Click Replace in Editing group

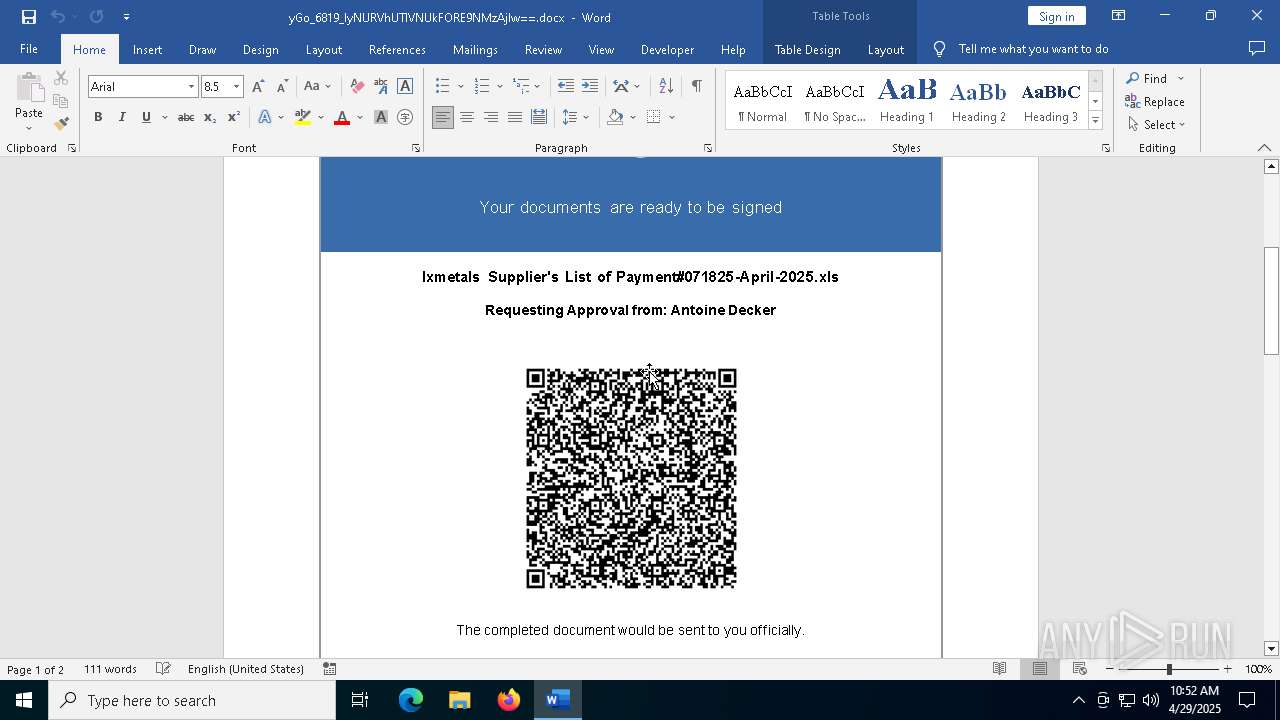tap(1155, 102)
